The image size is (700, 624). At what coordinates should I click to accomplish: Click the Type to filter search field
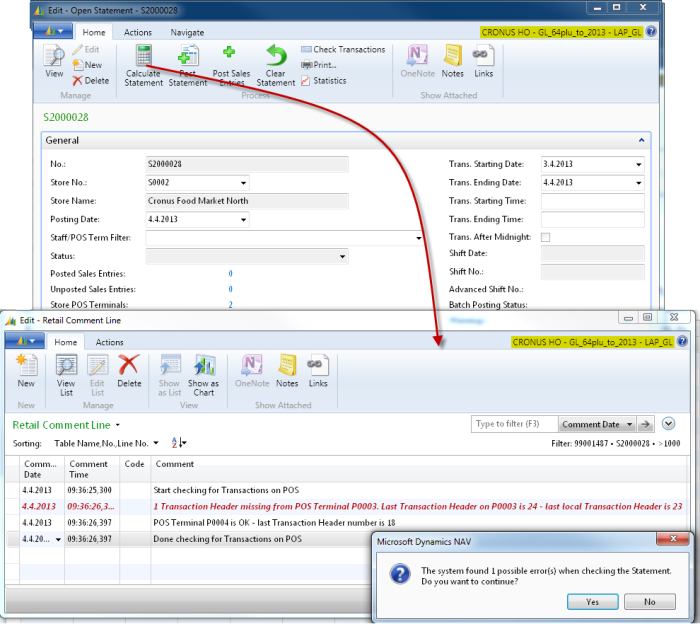(x=514, y=424)
